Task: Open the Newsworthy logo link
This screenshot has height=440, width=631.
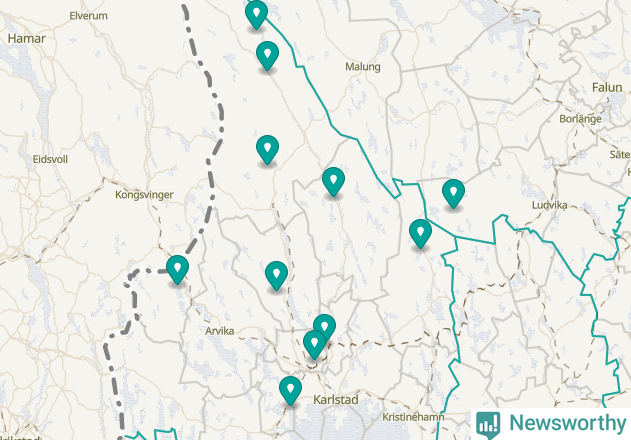Action: point(551,423)
